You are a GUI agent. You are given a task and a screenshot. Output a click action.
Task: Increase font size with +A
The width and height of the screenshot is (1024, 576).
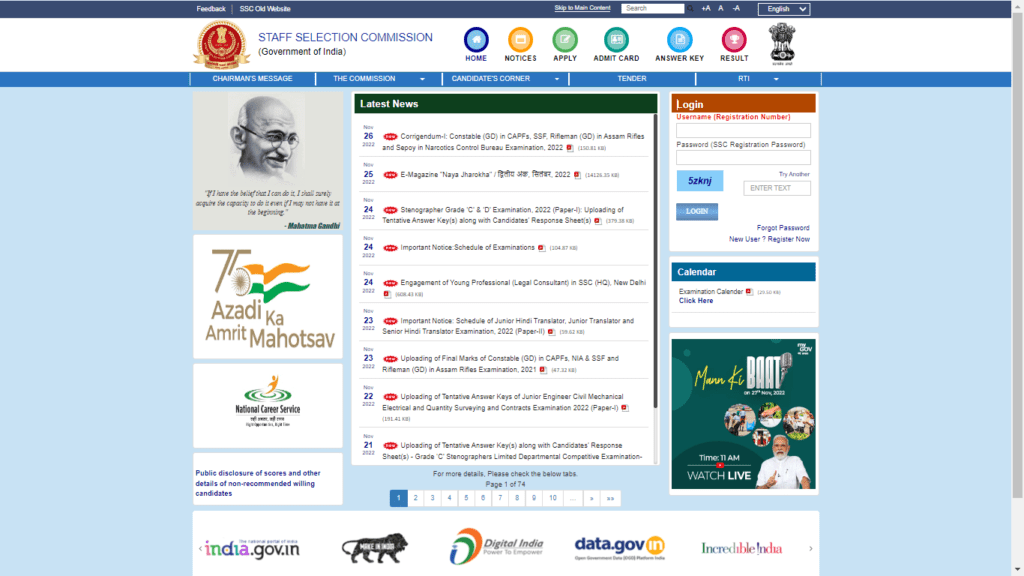[x=706, y=8]
